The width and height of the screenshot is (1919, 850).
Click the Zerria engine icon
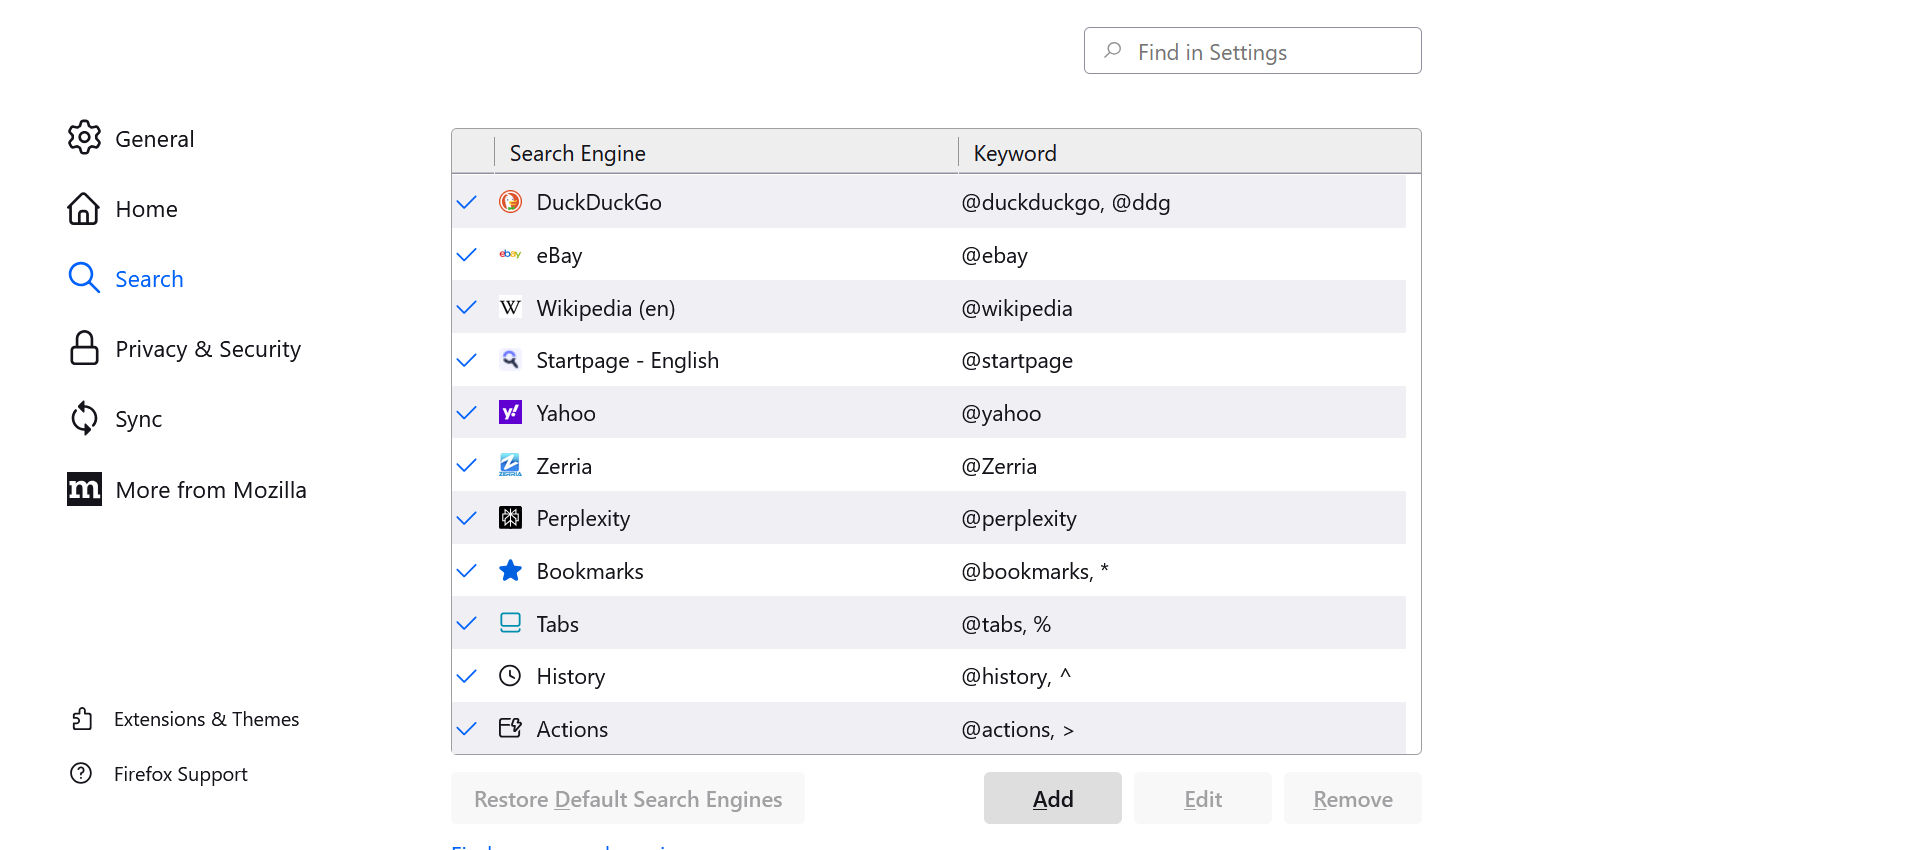click(x=510, y=465)
